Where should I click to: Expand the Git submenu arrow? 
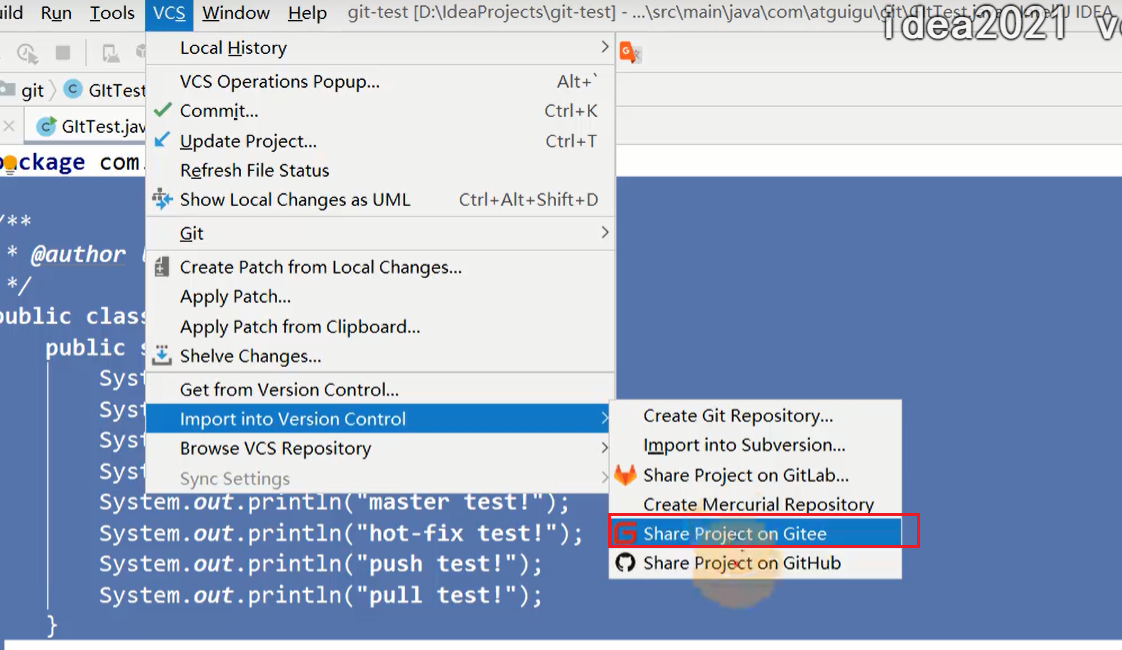pos(605,233)
